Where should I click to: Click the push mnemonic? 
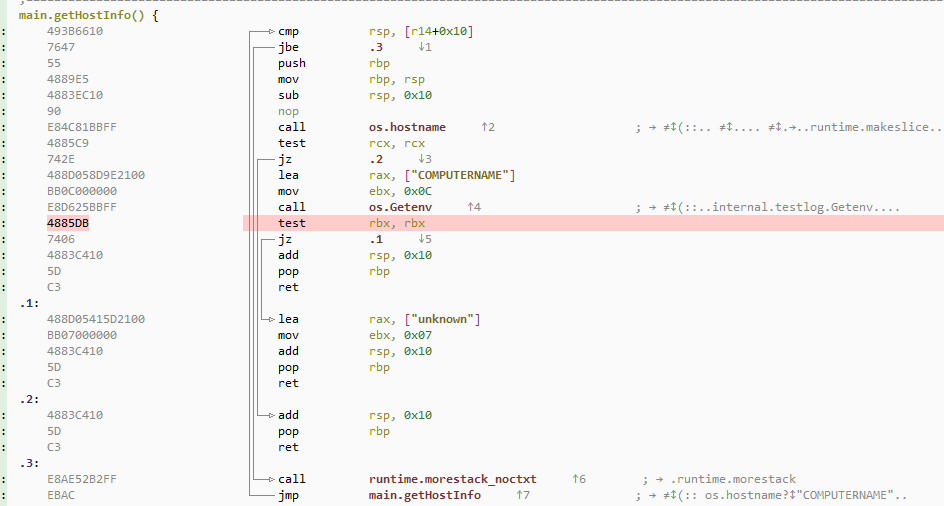tap(291, 63)
